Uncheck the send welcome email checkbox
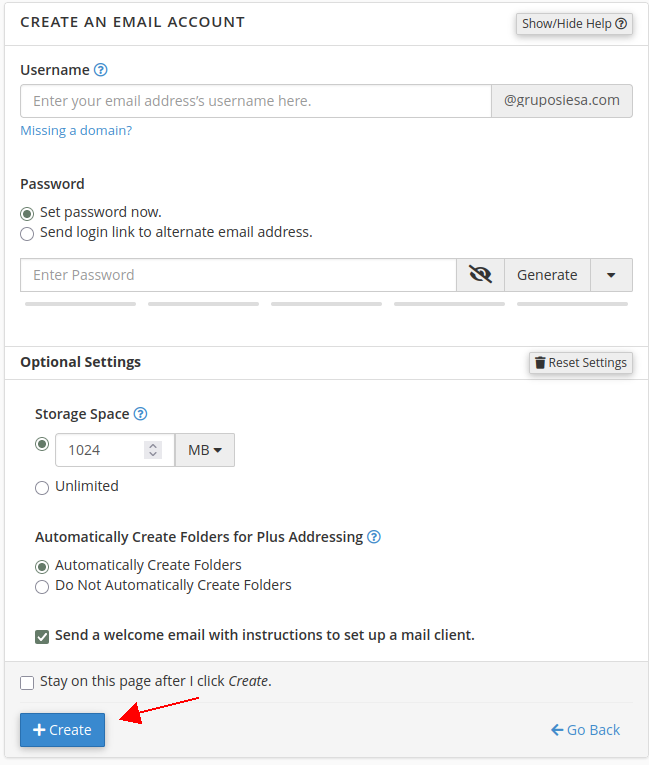649x765 pixels. [x=42, y=636]
